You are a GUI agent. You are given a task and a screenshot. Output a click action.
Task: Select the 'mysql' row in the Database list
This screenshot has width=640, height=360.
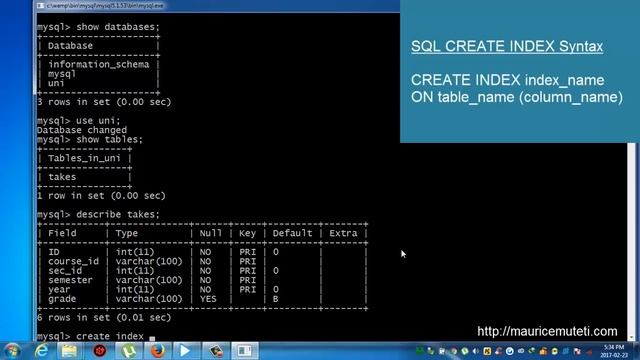click(62, 74)
